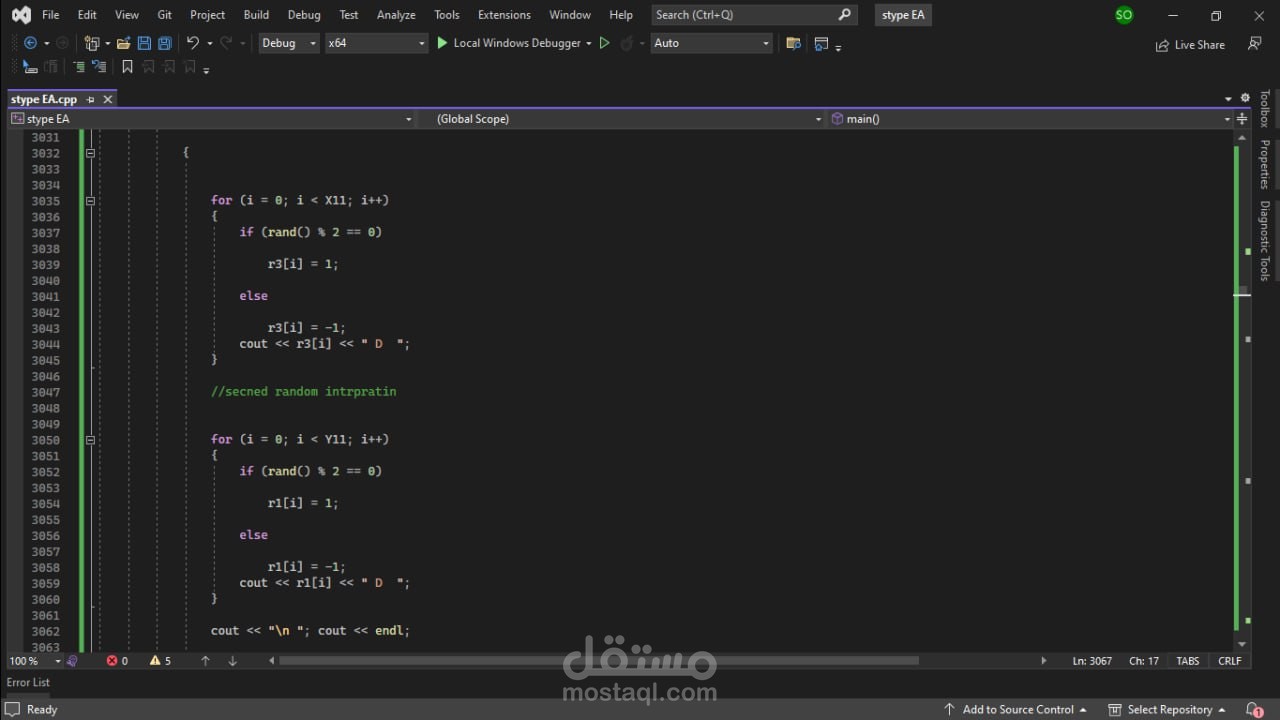Switch to the stype EA.cpp tab
This screenshot has width=1280, height=720.
(x=44, y=99)
